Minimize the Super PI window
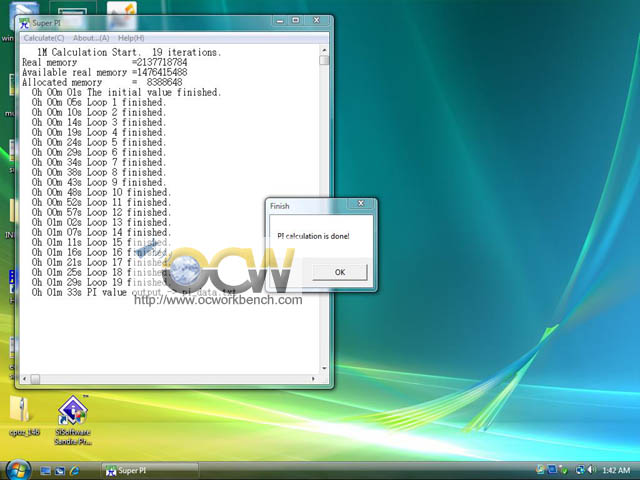640x480 pixels. pyautogui.click(x=280, y=20)
